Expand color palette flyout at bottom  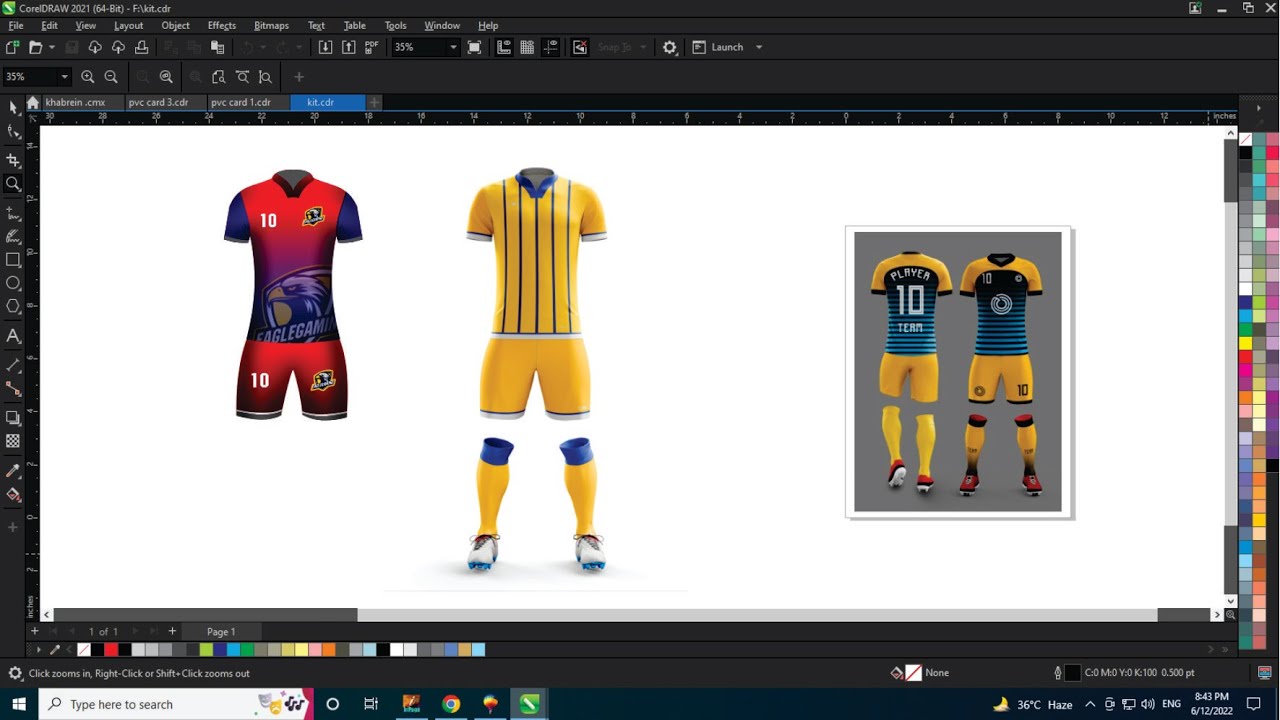(1225, 650)
